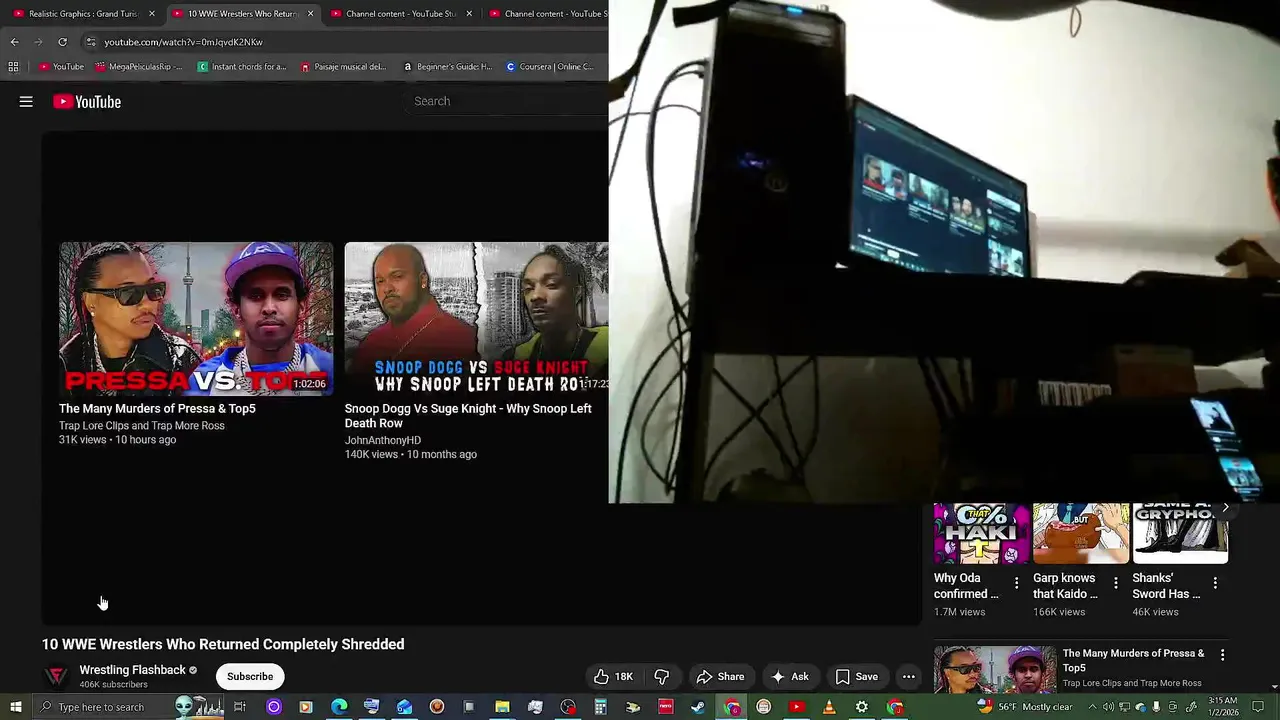Viewport: 1280px width, 720px height.
Task: Open the Wrestling Flashback channel avatar
Action: tap(57, 676)
